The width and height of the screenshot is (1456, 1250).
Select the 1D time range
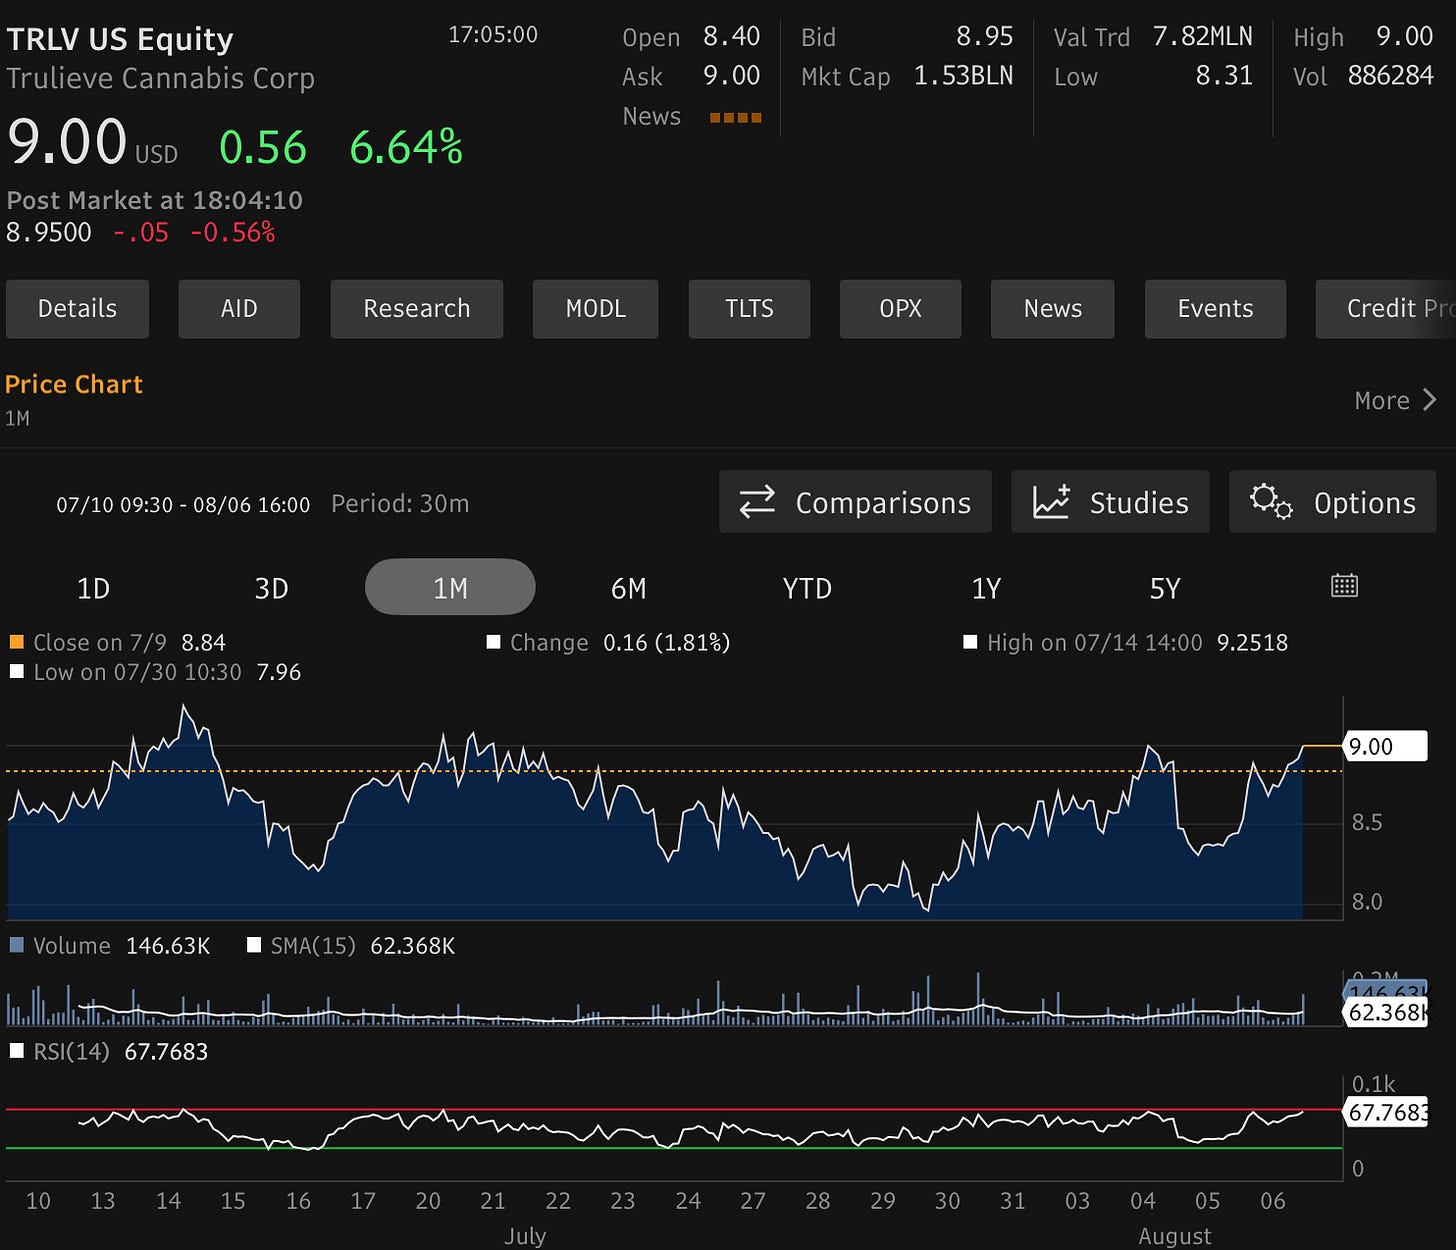pyautogui.click(x=93, y=588)
